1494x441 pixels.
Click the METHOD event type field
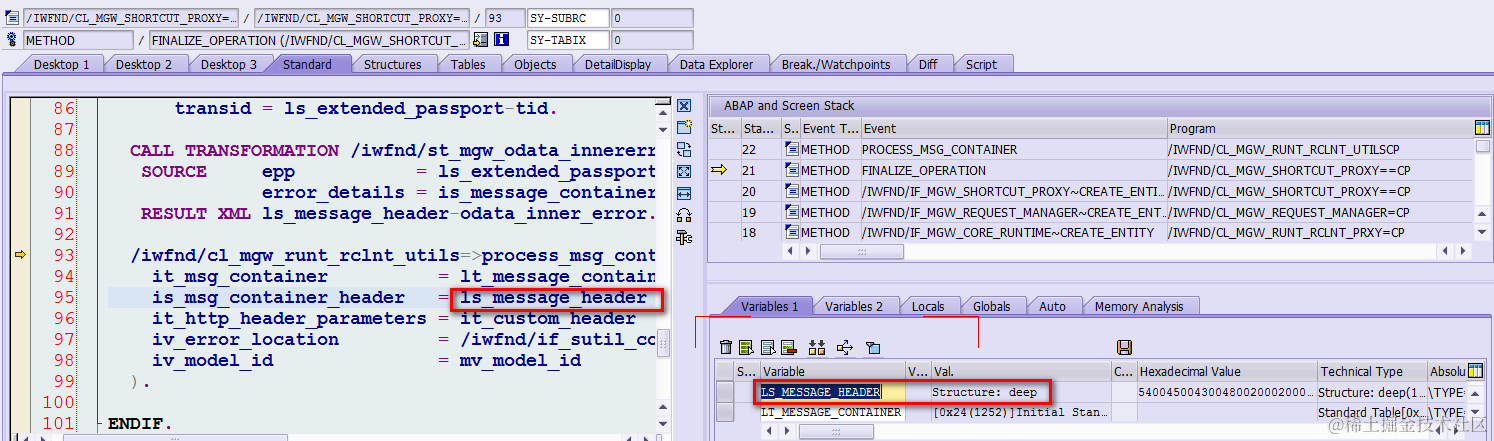tap(78, 40)
